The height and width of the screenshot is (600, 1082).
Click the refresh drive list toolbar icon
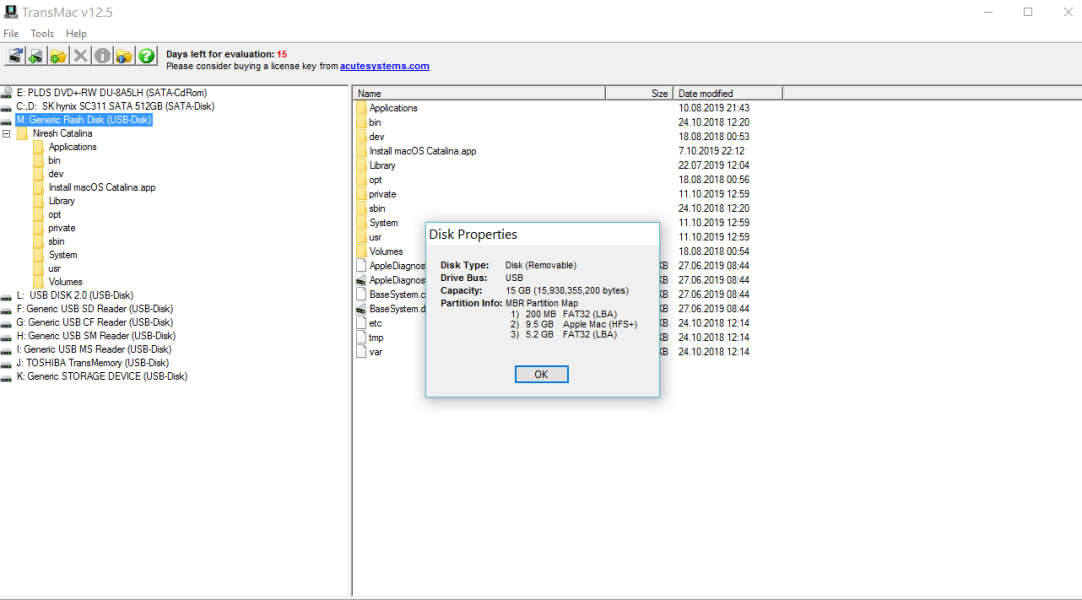15,56
